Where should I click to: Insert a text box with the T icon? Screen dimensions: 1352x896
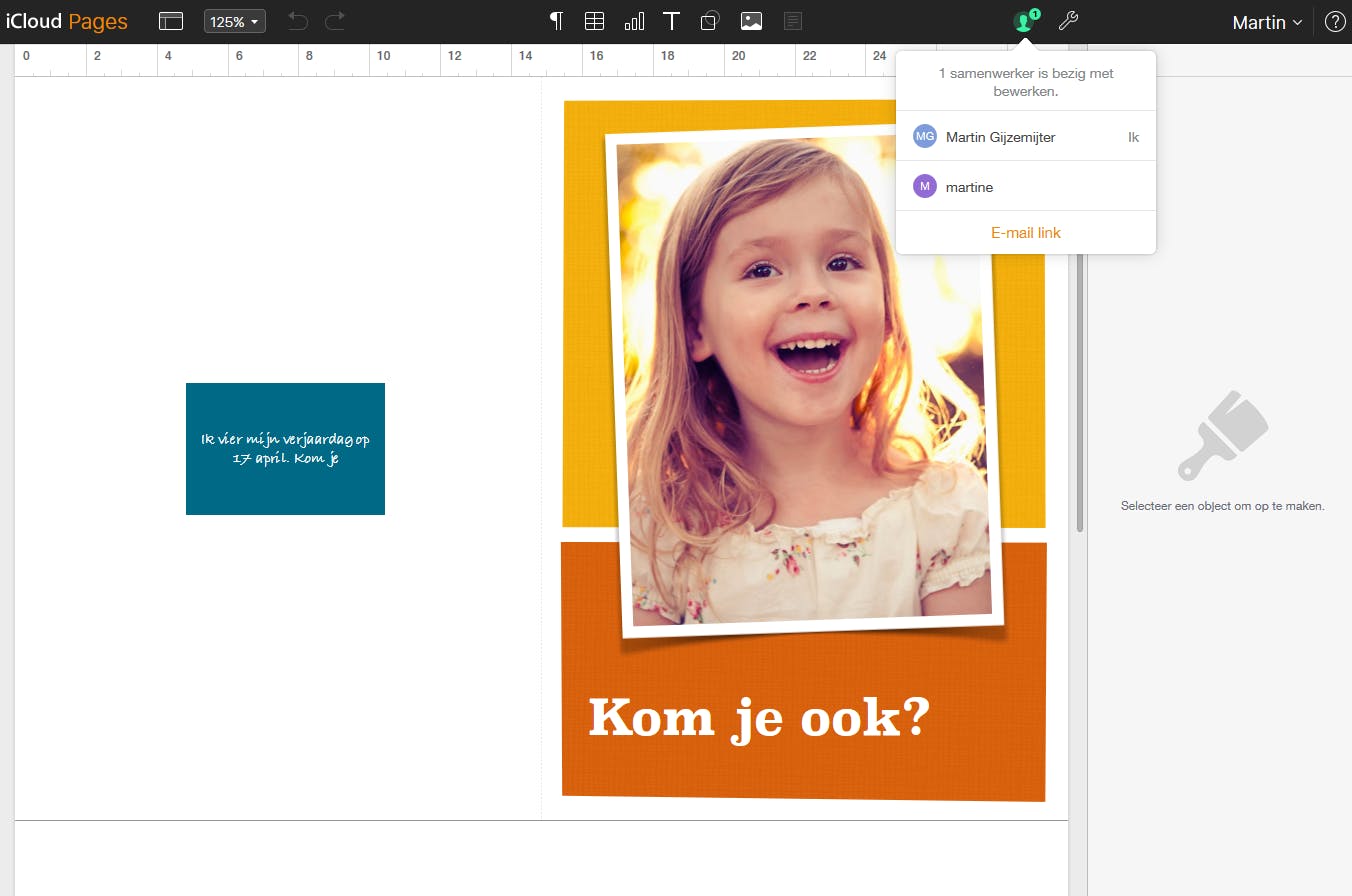tap(671, 20)
